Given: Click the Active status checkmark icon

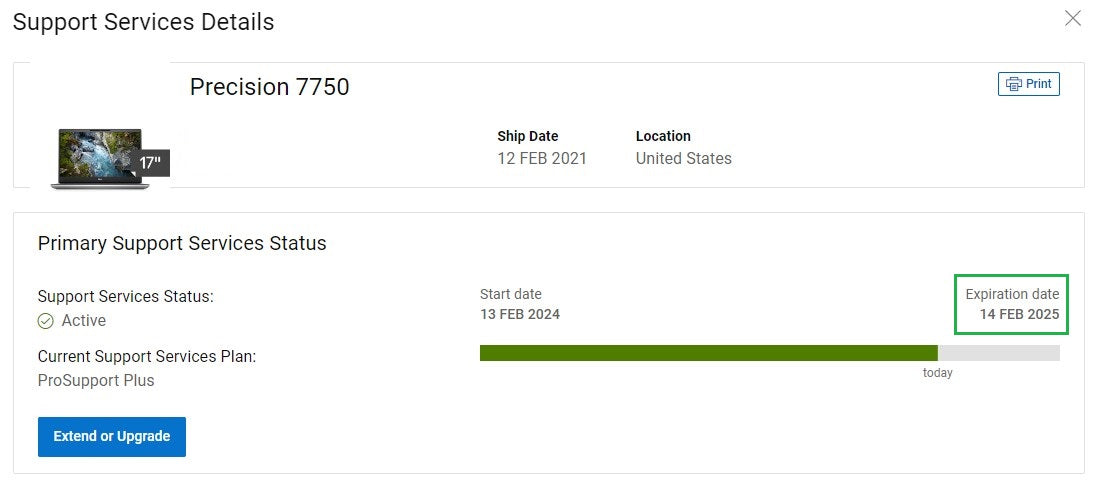Looking at the screenshot, I should [x=46, y=321].
